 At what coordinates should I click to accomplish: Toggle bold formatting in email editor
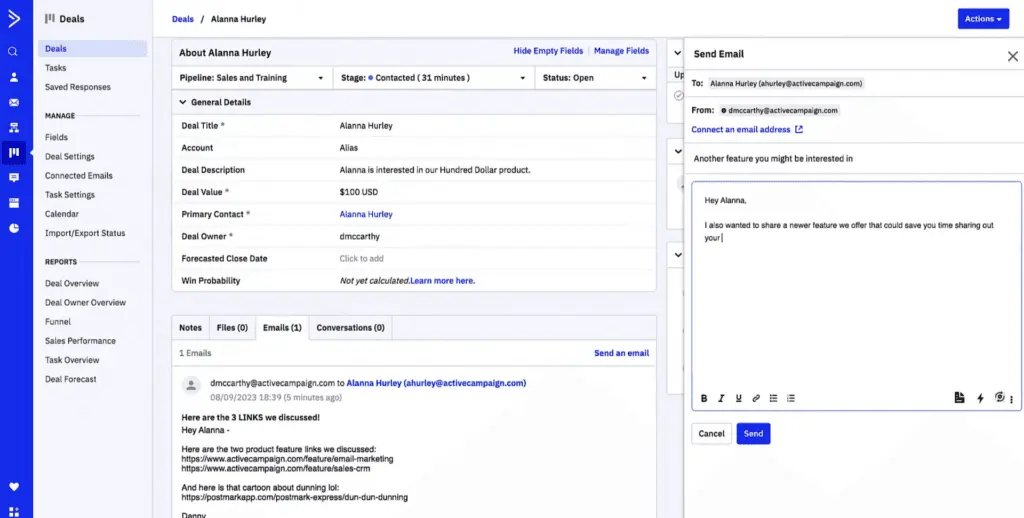(x=704, y=398)
